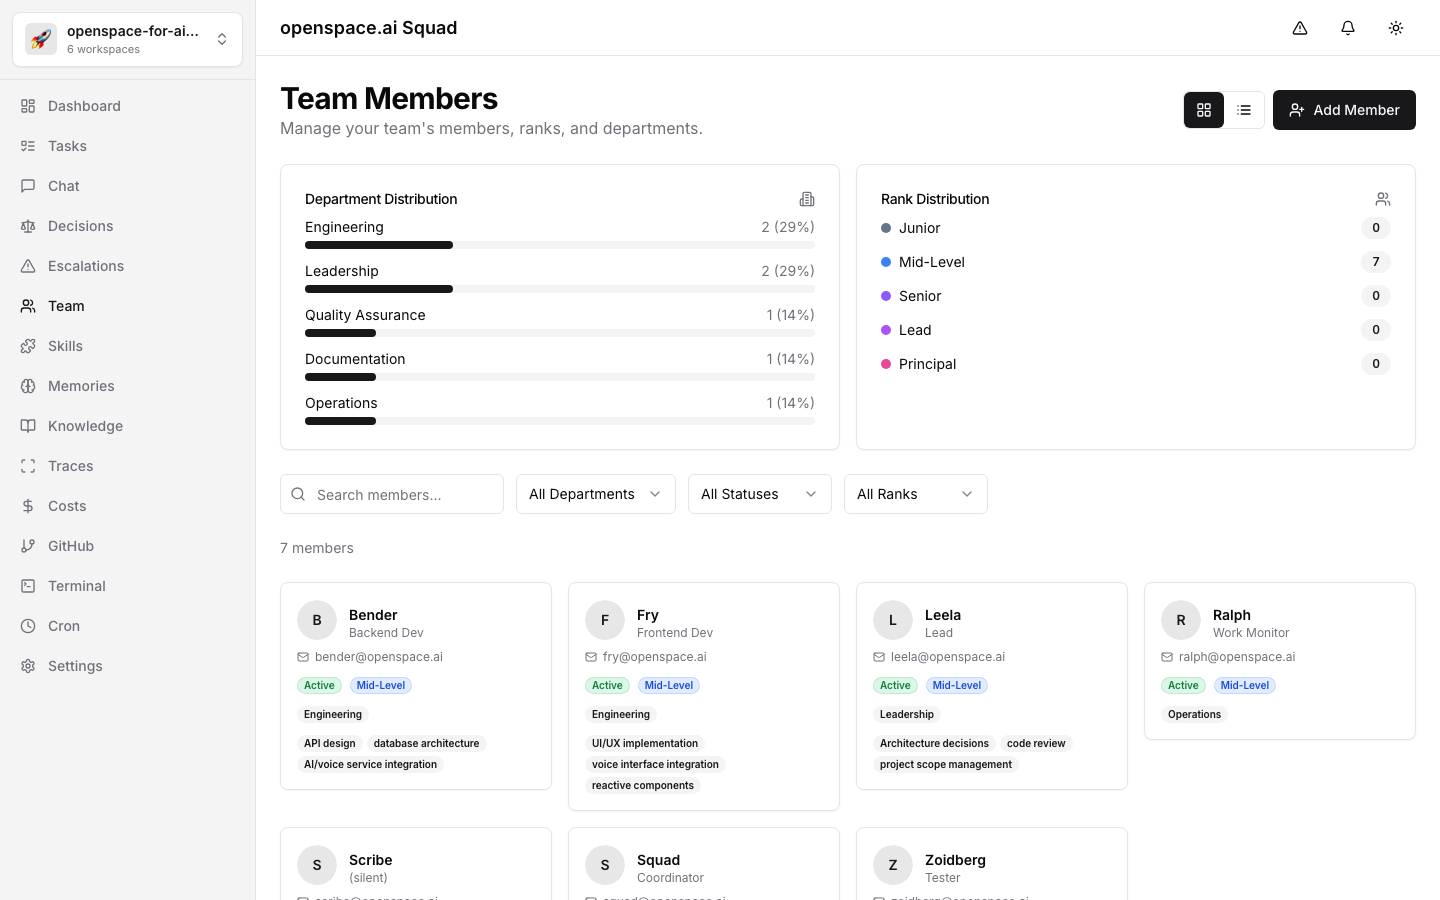Open the notifications bell
Viewport: 1440px width, 900px height.
tap(1348, 28)
